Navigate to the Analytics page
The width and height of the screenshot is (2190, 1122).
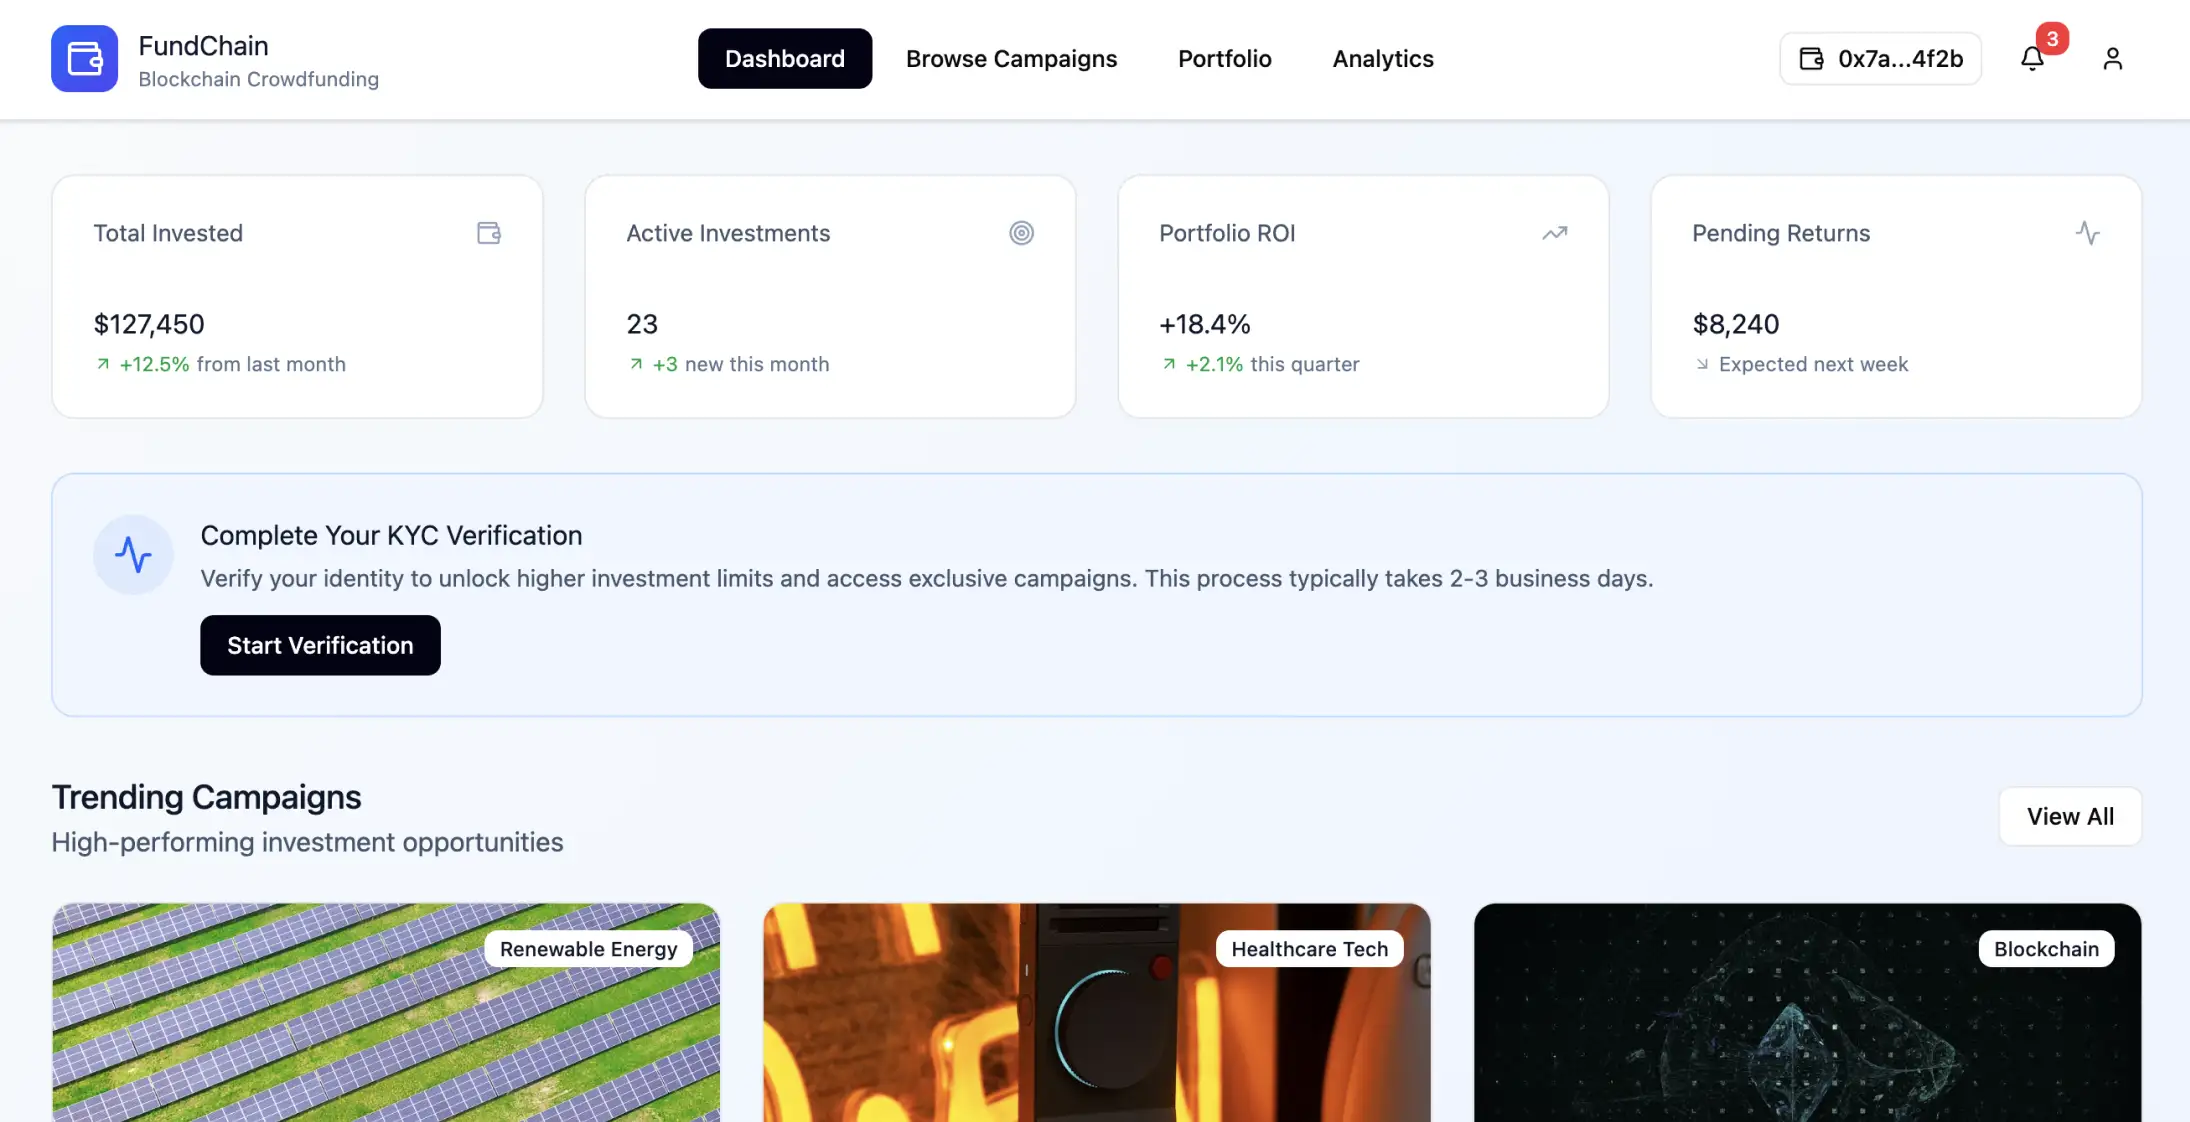click(x=1382, y=58)
